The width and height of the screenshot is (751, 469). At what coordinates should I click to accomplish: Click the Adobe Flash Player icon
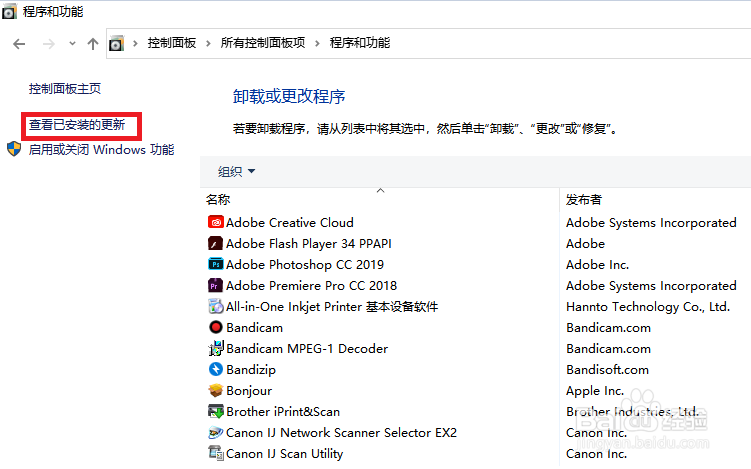pyautogui.click(x=216, y=243)
